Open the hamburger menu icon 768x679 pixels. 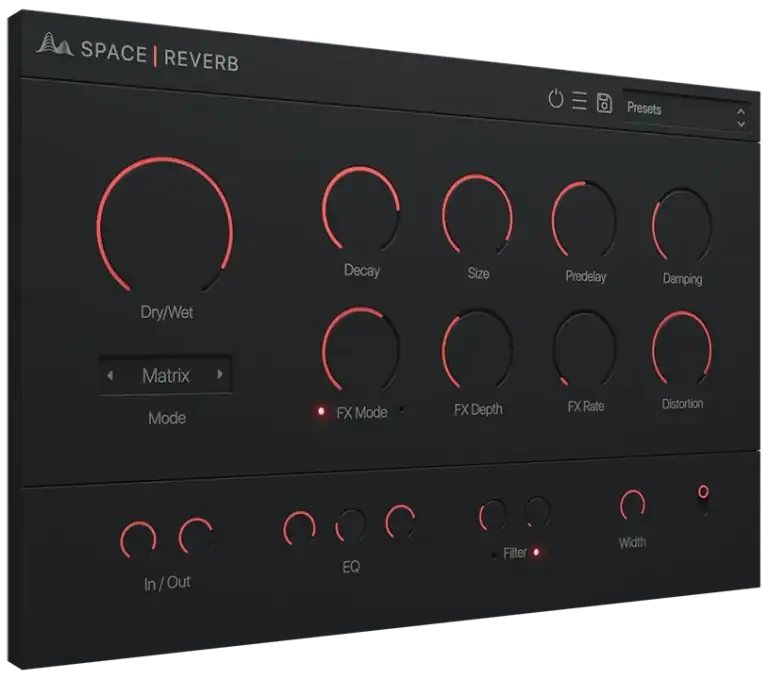[x=579, y=101]
